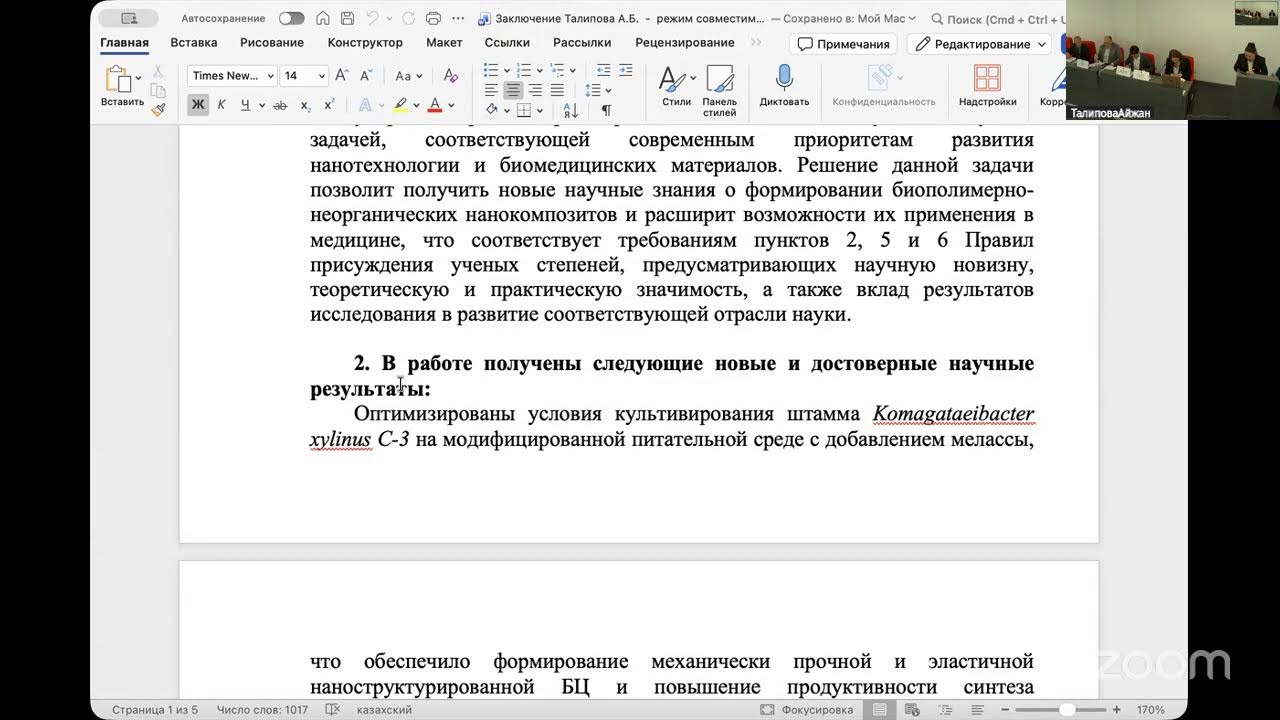The image size is (1280, 720).
Task: Increase paragraph indent
Action: [x=626, y=71]
